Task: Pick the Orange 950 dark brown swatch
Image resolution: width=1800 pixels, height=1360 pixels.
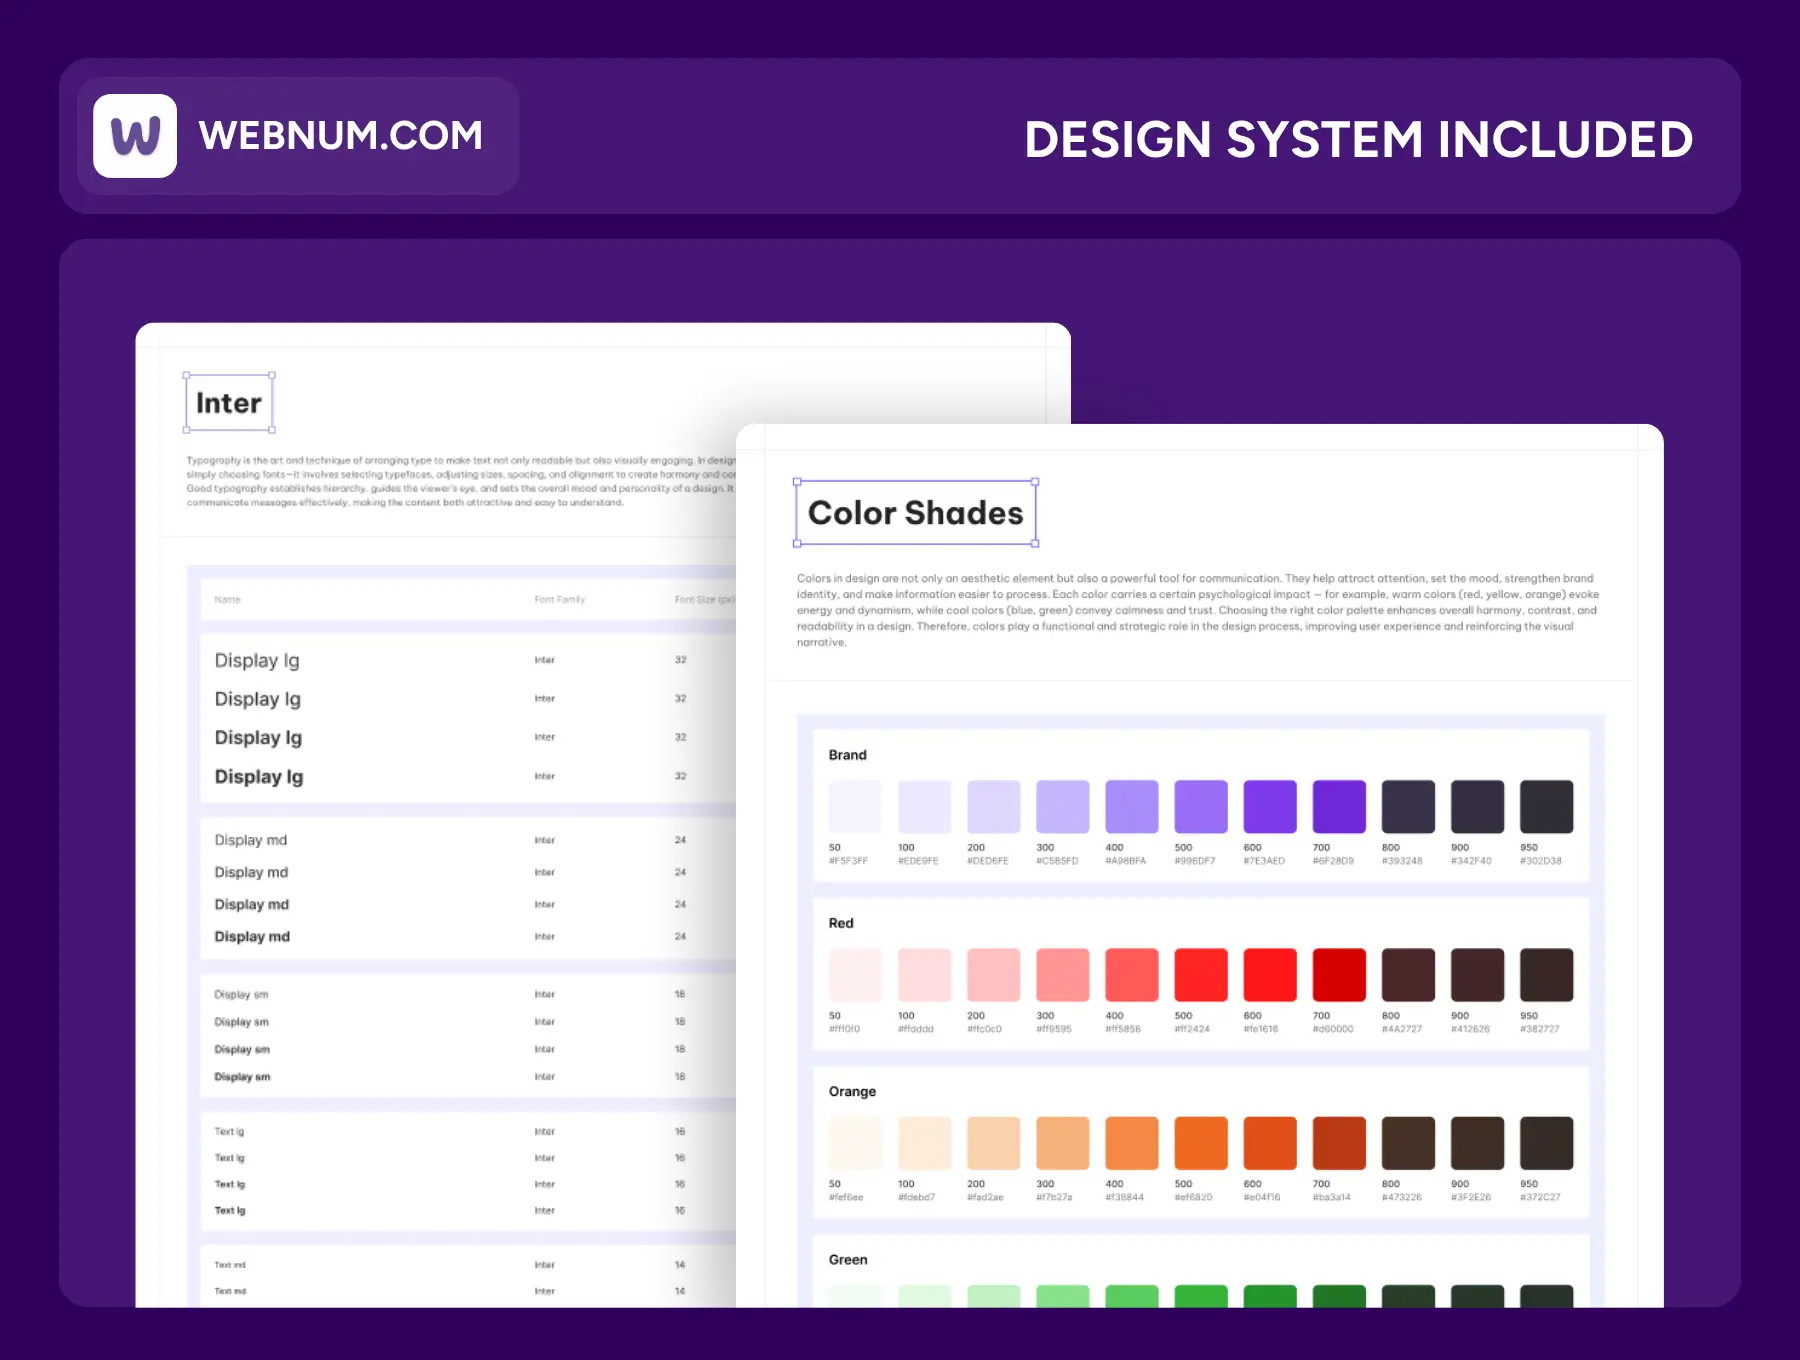Action: point(1546,1143)
